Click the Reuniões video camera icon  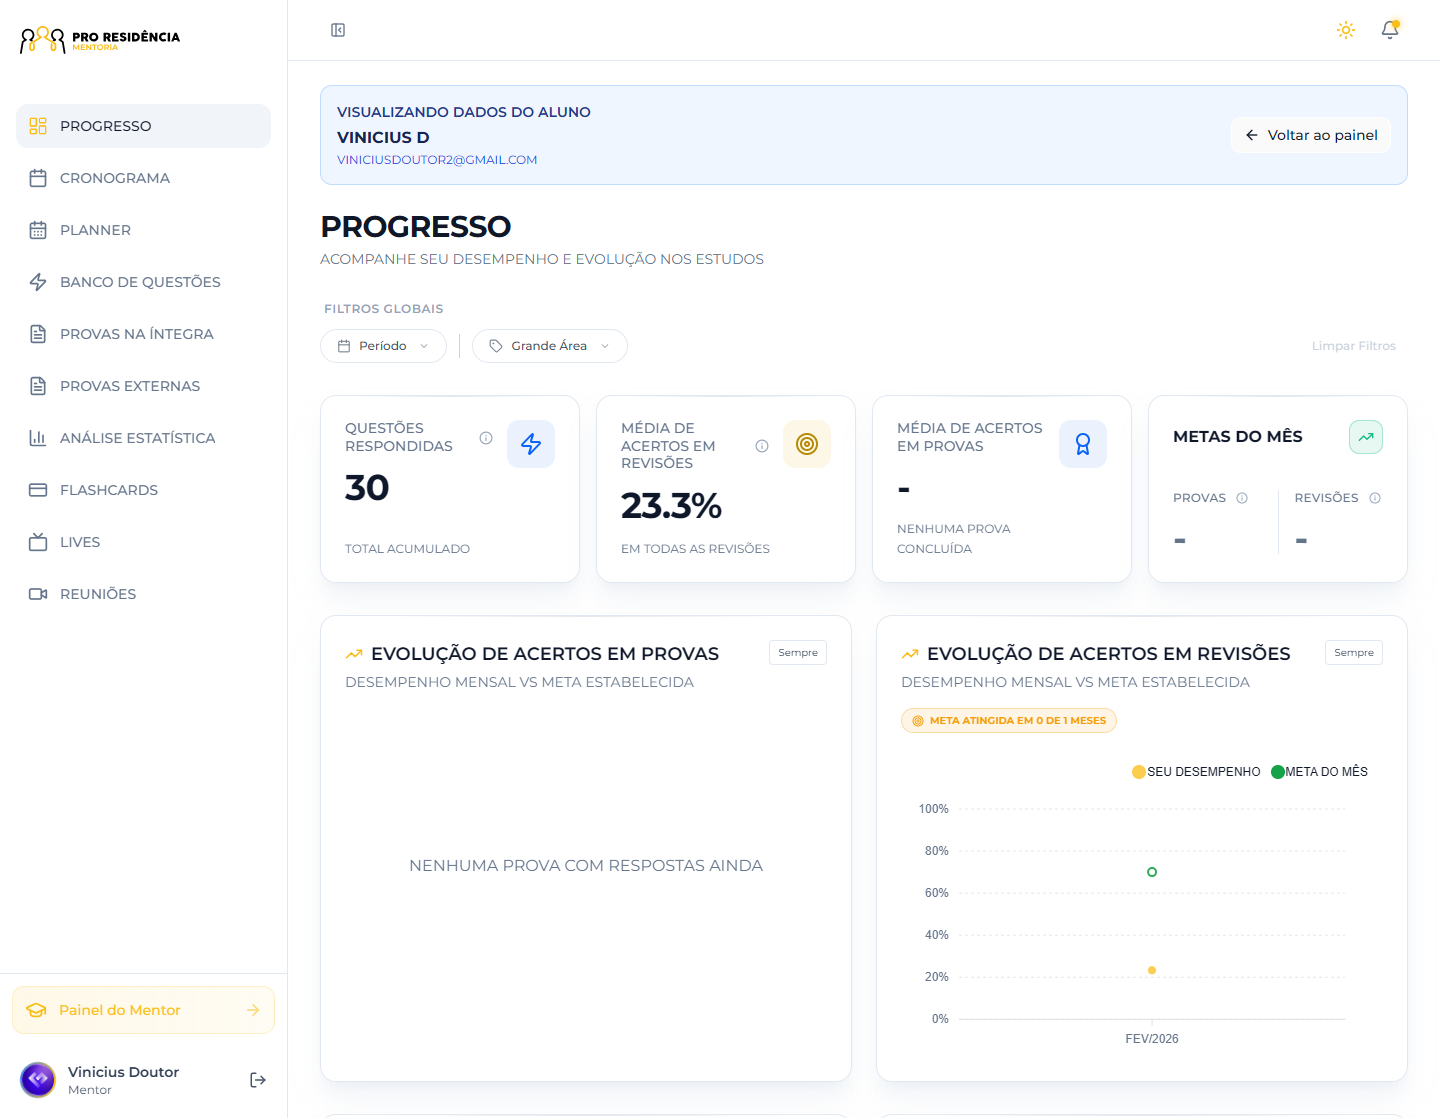38,594
